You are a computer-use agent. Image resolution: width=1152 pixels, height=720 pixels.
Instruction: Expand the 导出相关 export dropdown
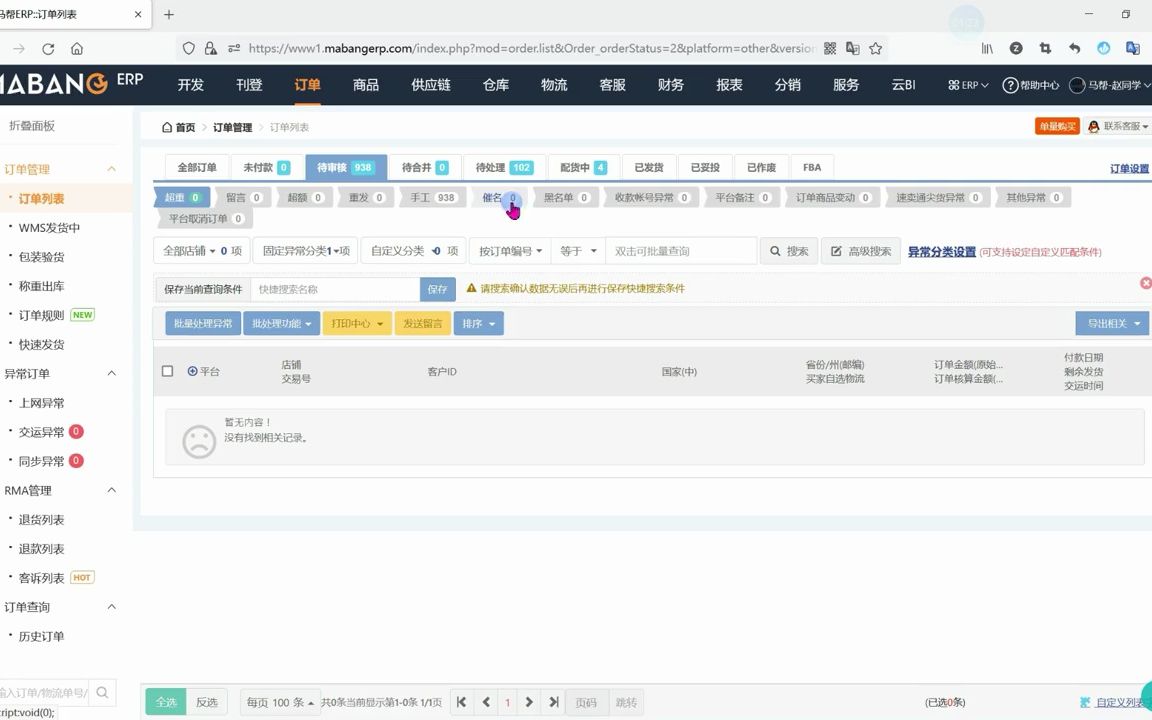coord(1110,323)
